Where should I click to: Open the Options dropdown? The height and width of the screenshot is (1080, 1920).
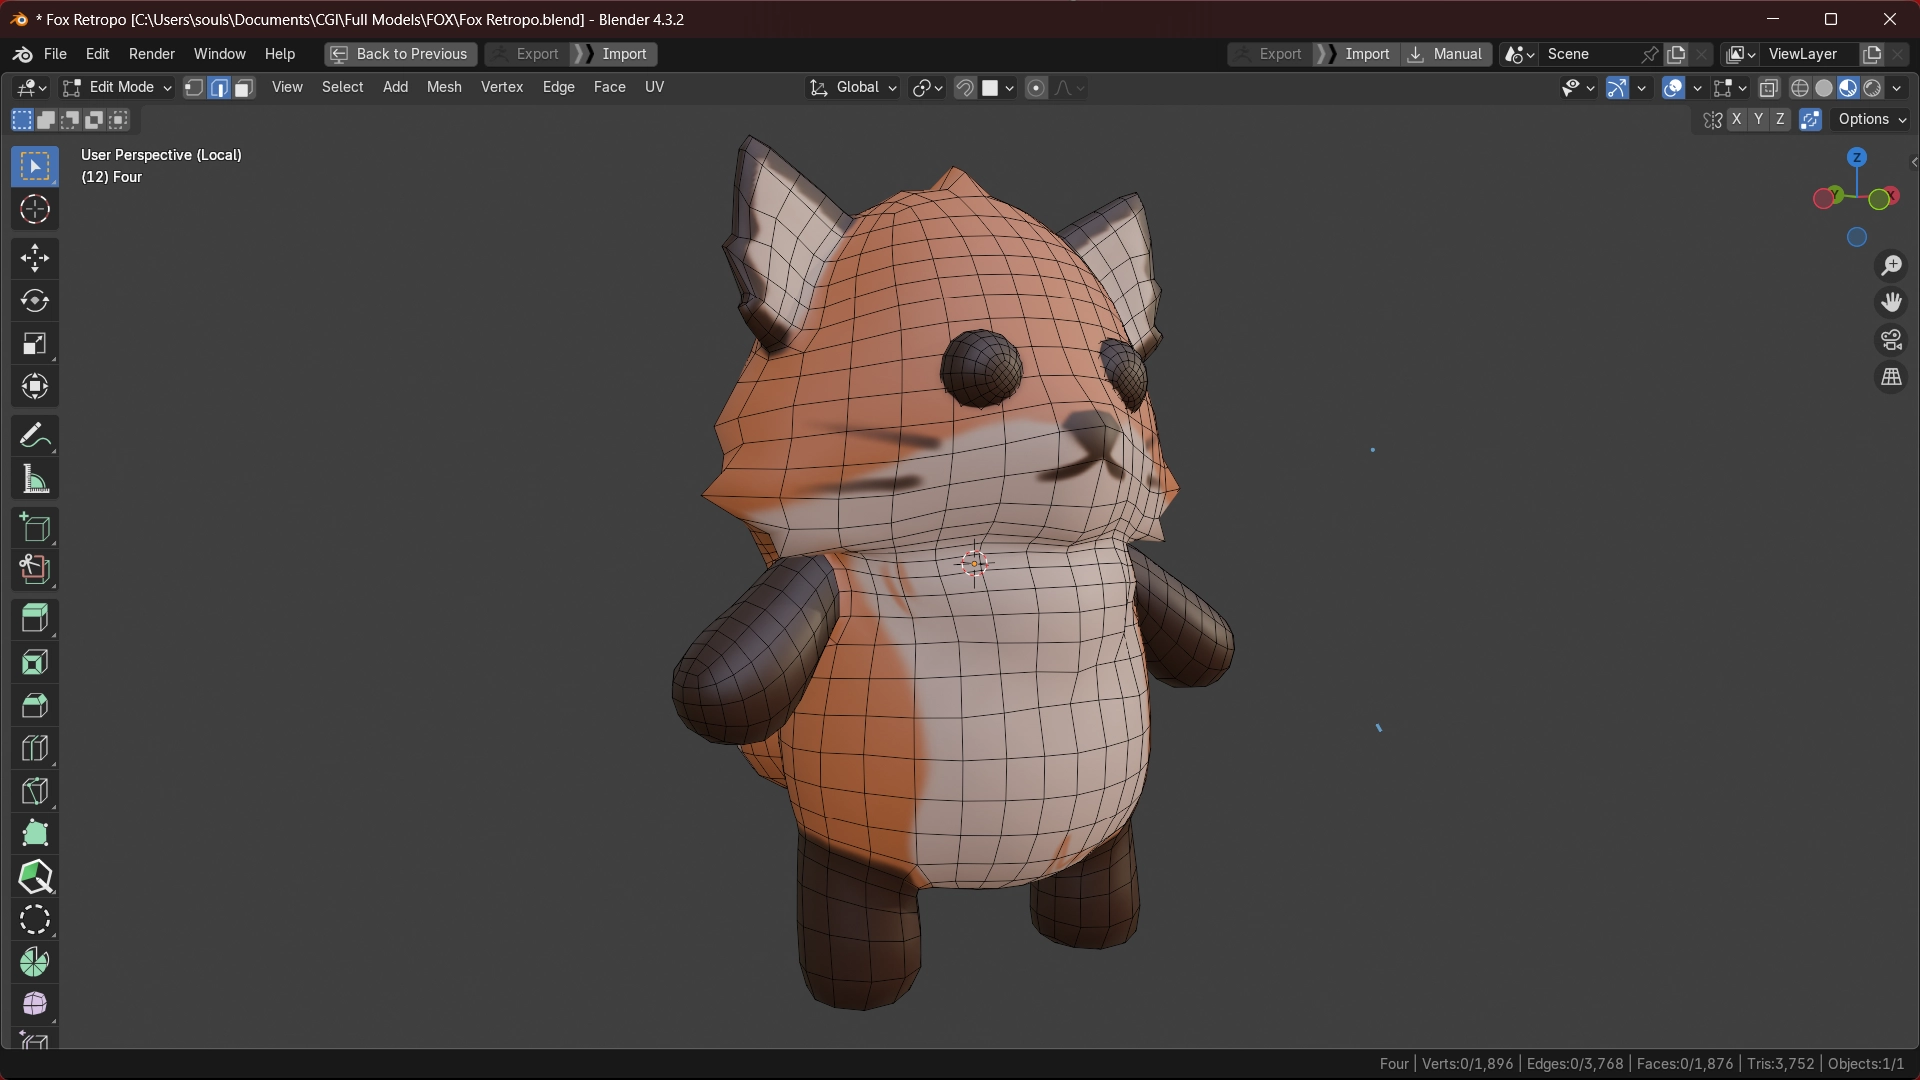(1872, 119)
